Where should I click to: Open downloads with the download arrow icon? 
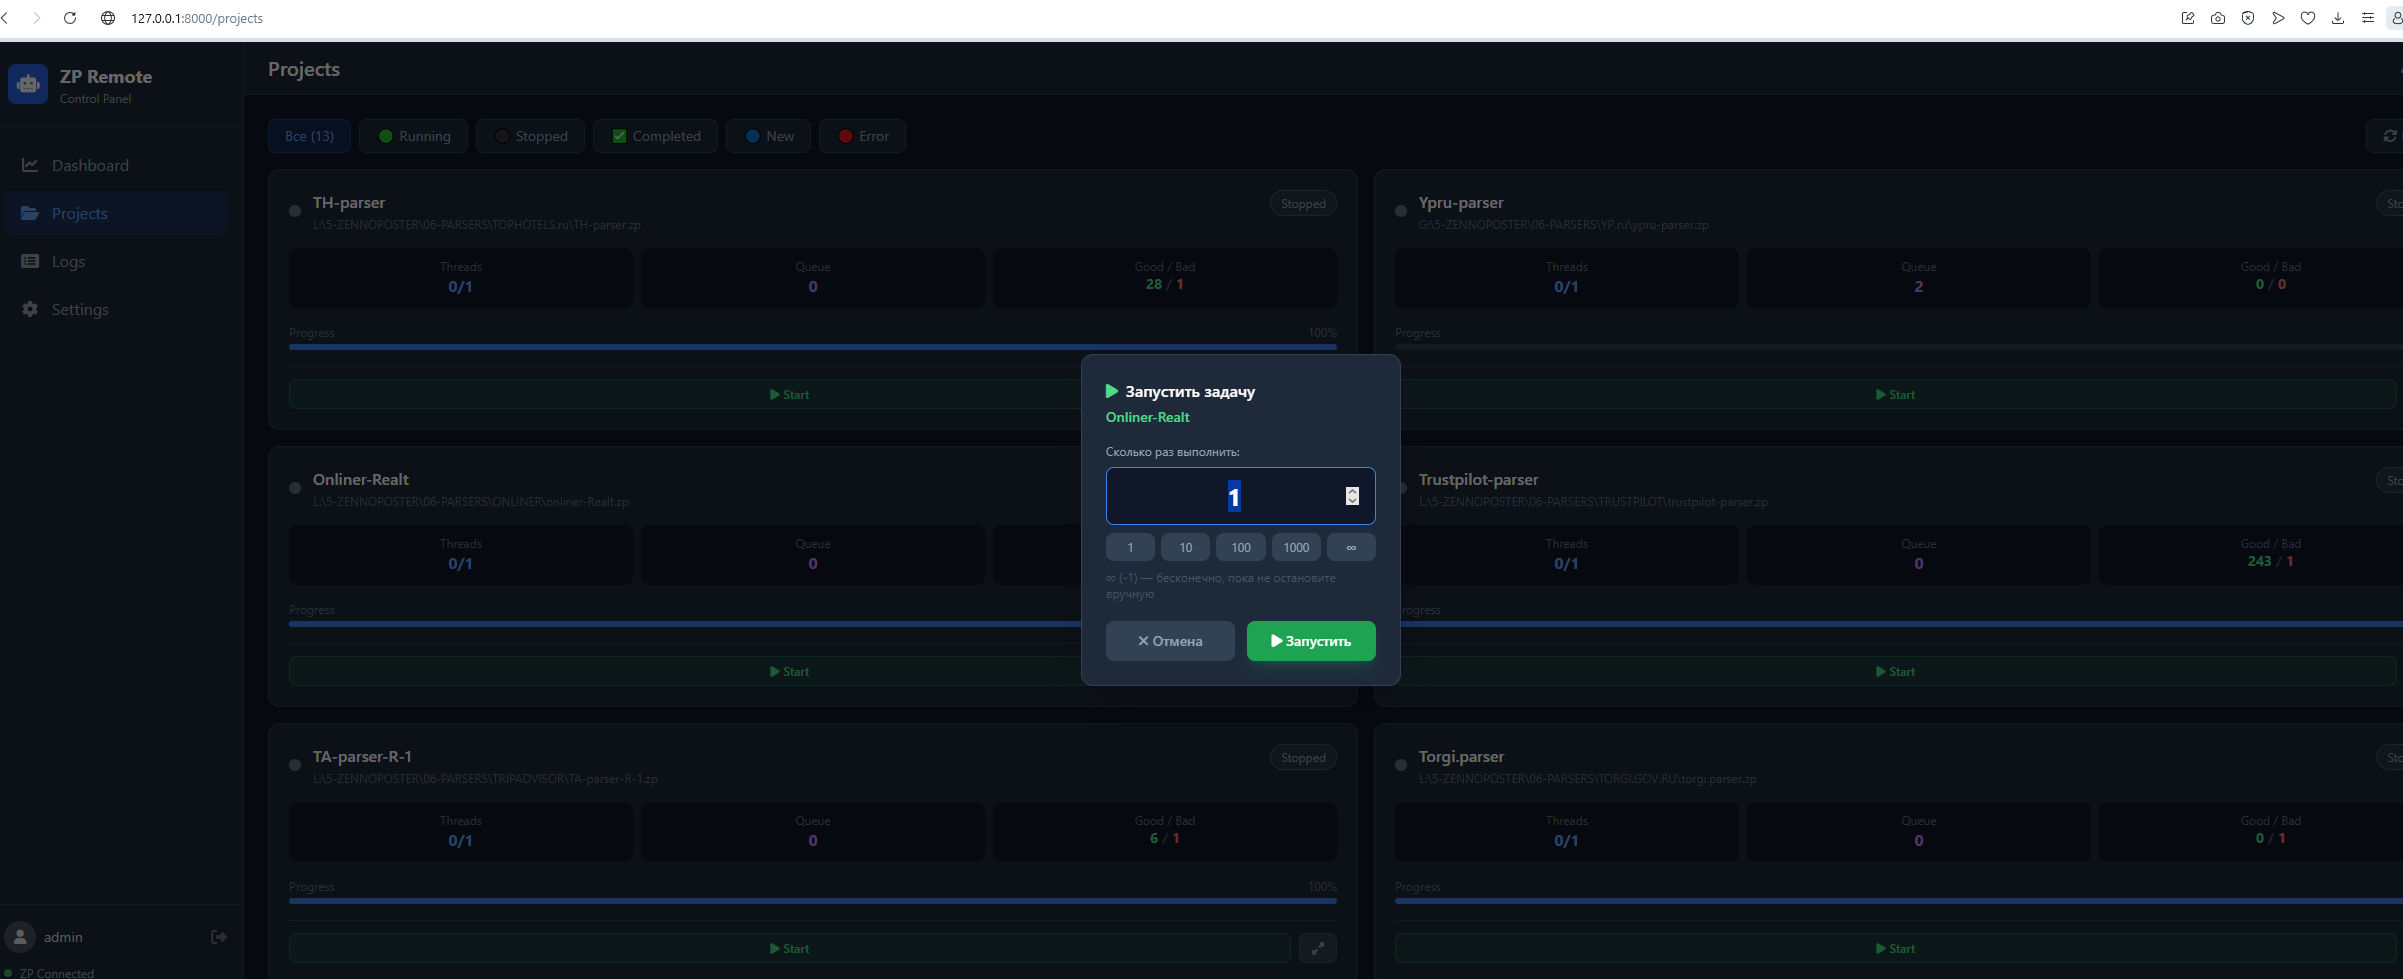(x=2338, y=18)
